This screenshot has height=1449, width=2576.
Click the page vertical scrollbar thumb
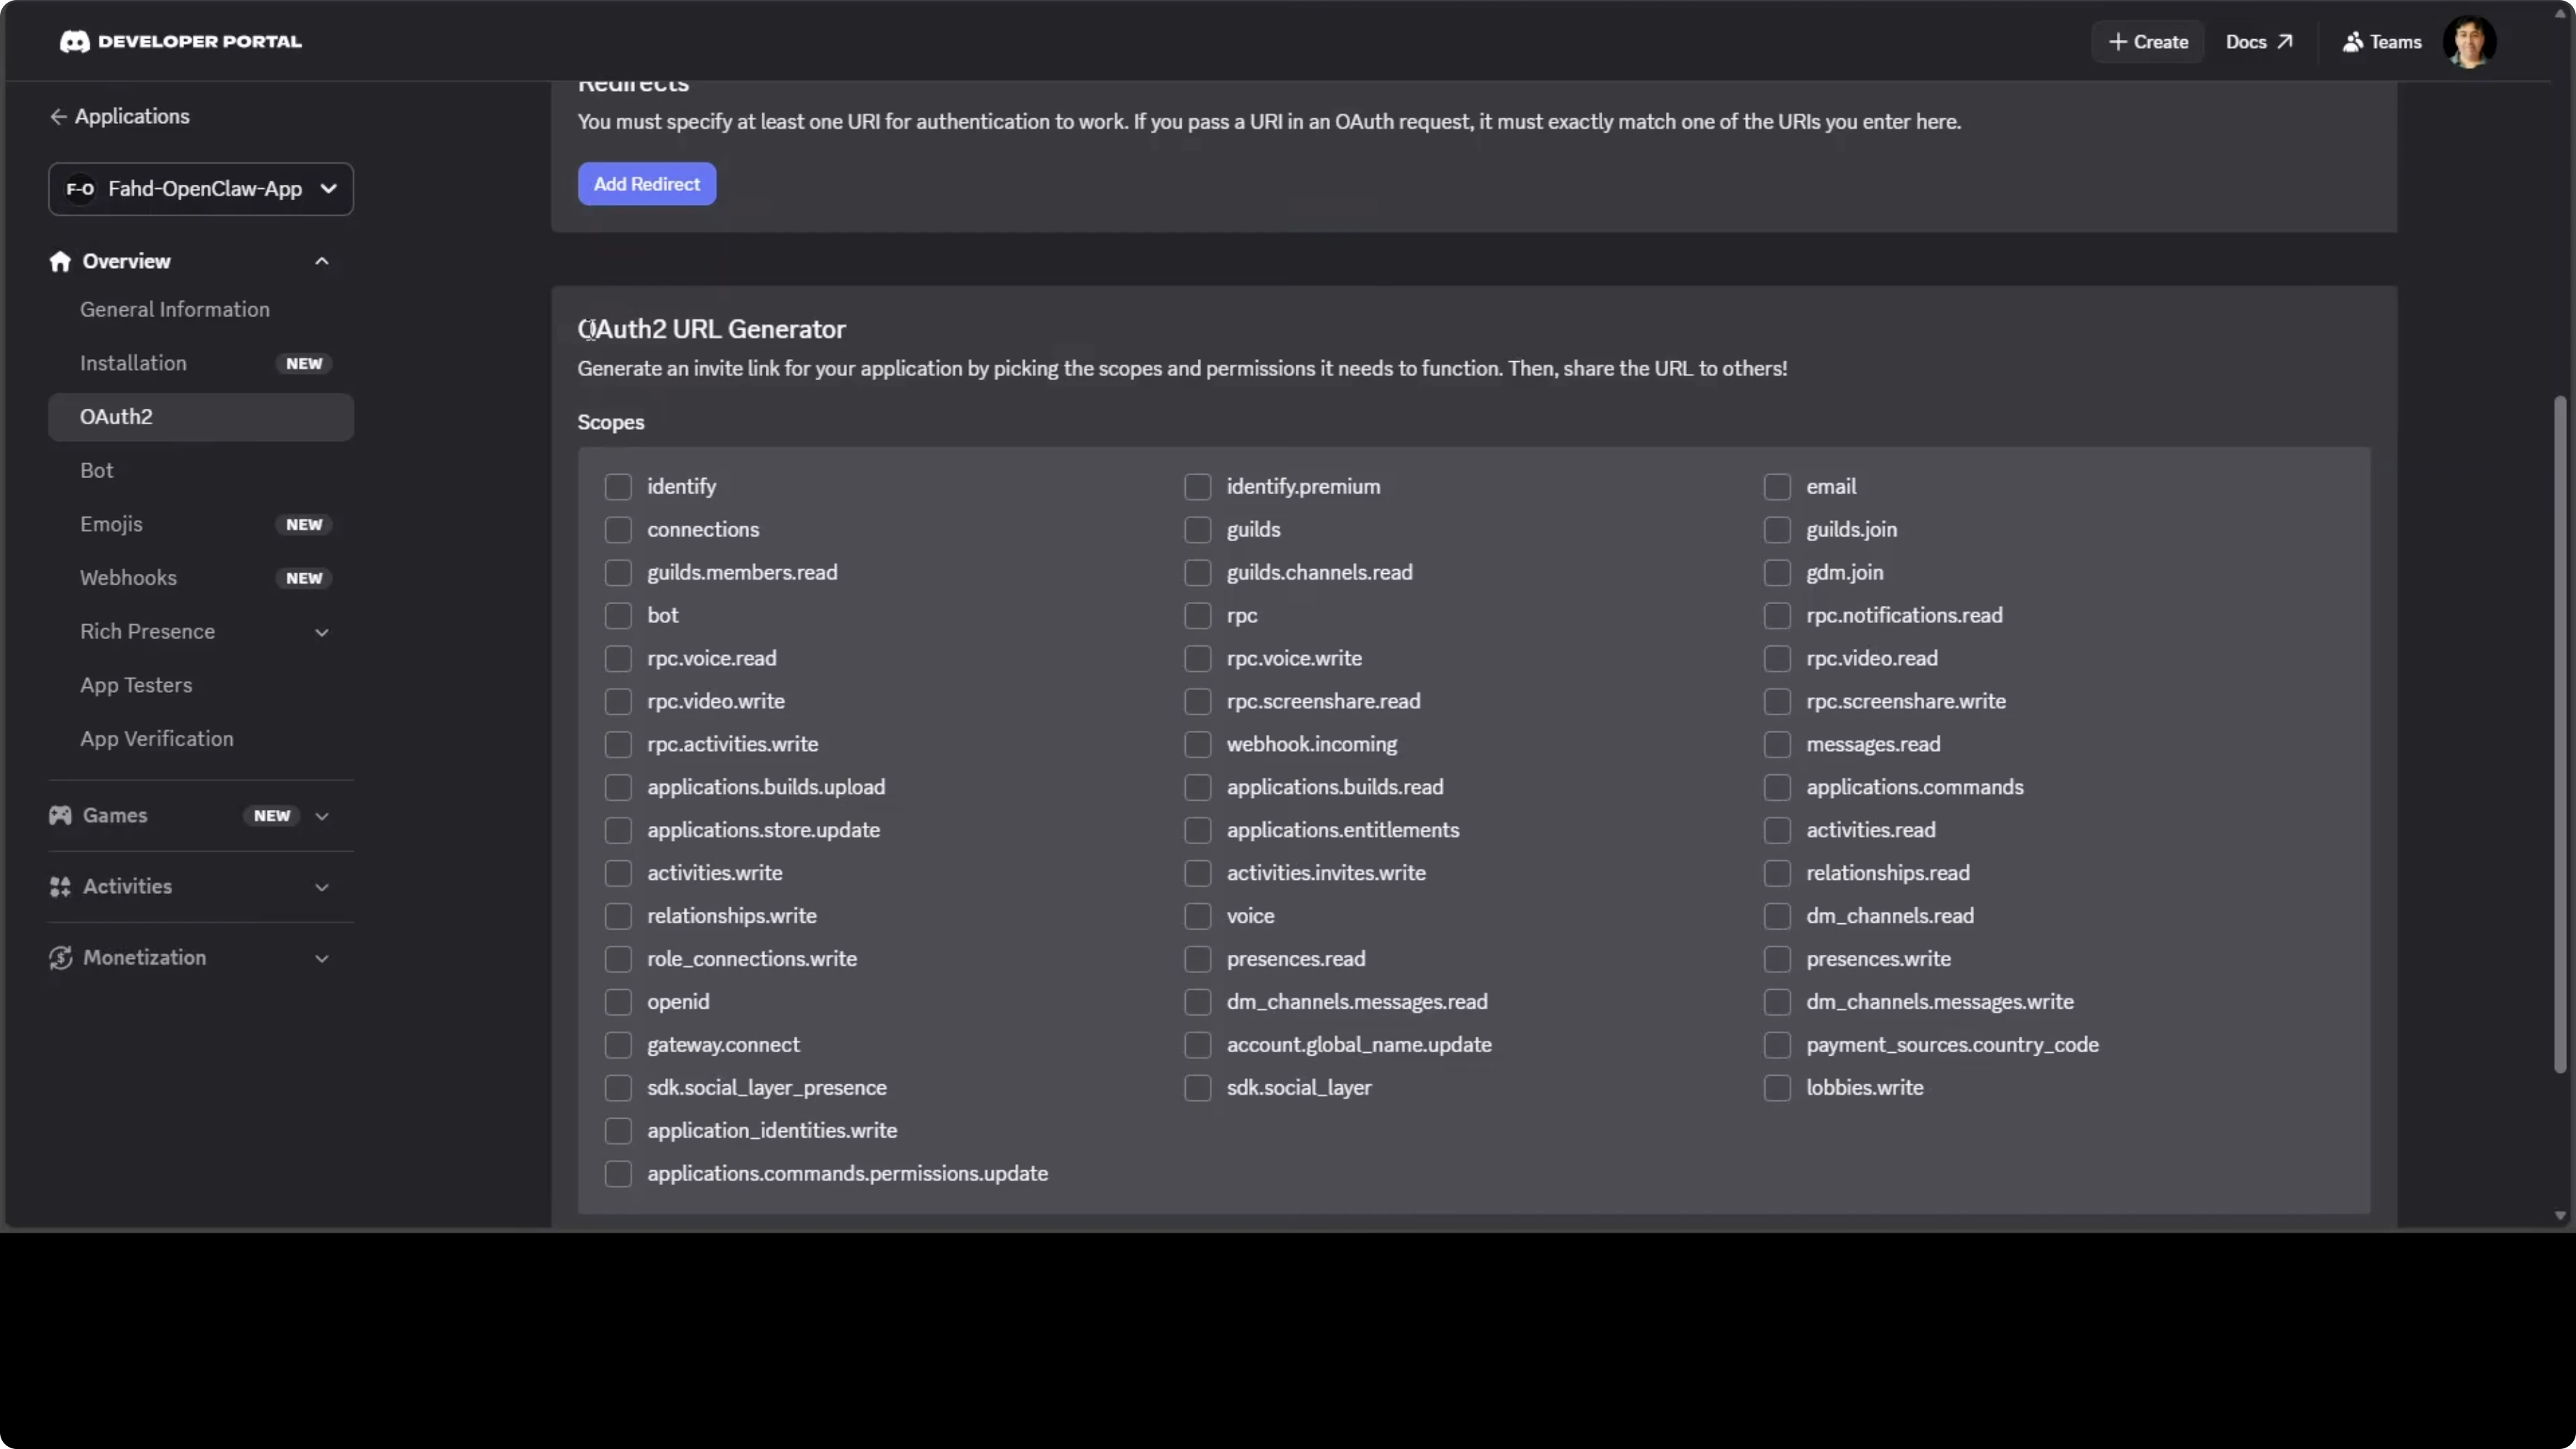(2560, 735)
